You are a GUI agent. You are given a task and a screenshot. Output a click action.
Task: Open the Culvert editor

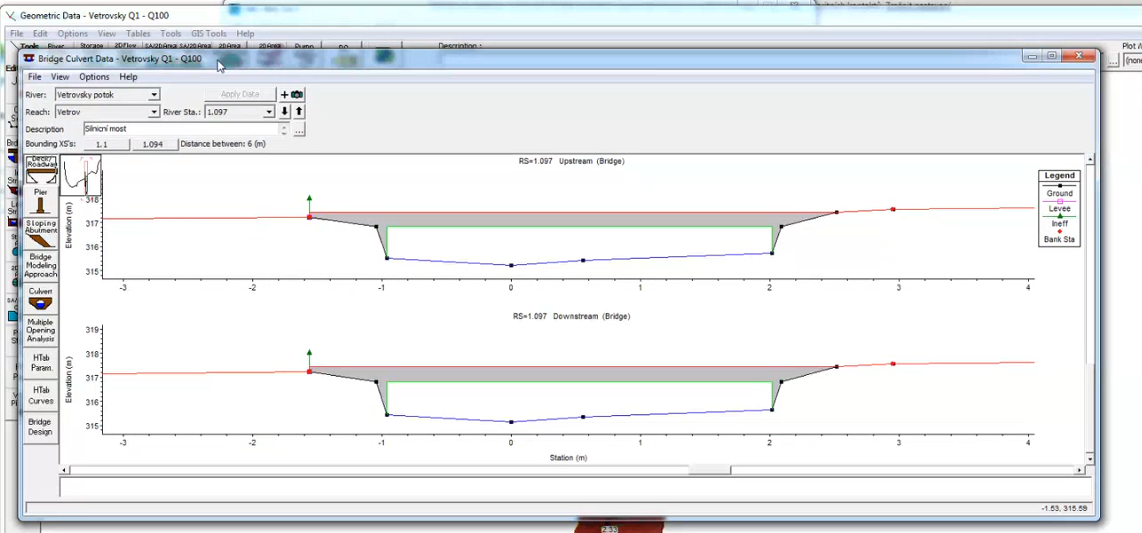[41, 299]
